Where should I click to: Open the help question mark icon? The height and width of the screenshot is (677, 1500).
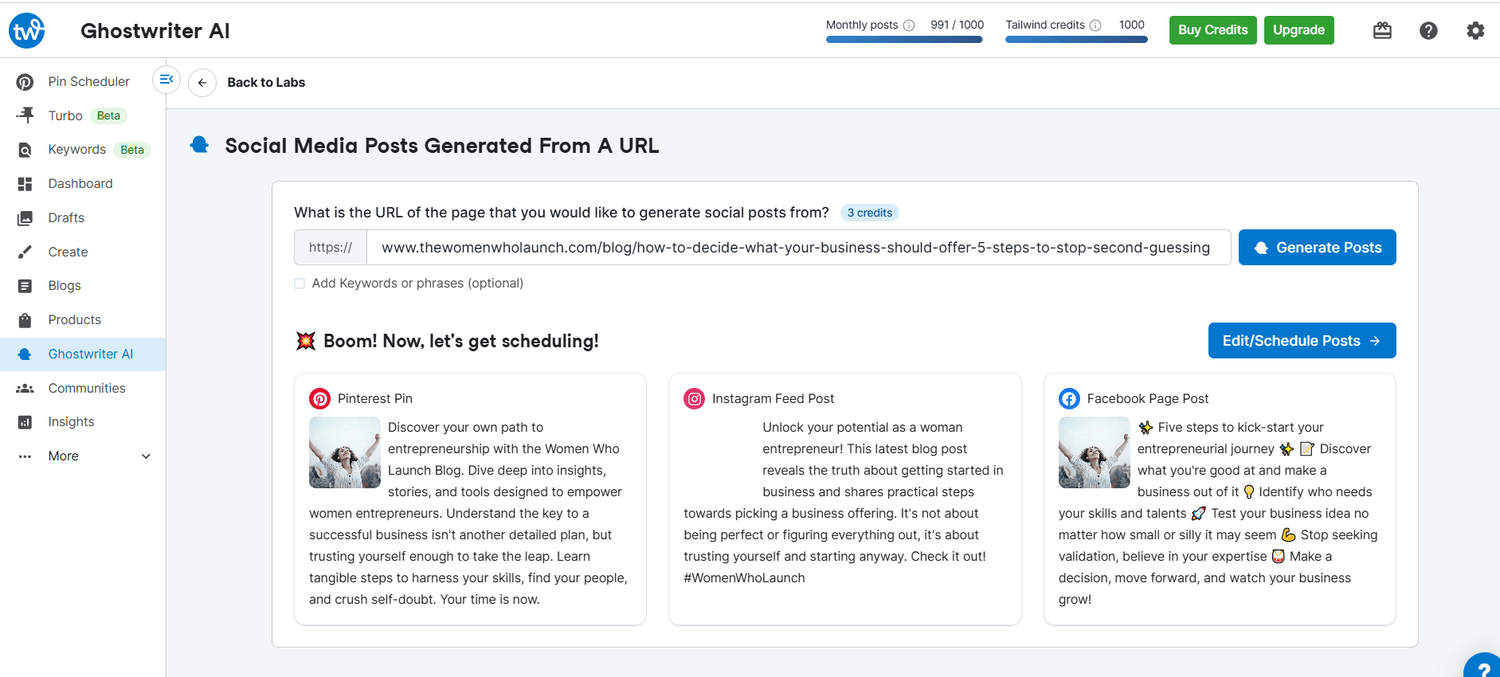click(x=1428, y=31)
